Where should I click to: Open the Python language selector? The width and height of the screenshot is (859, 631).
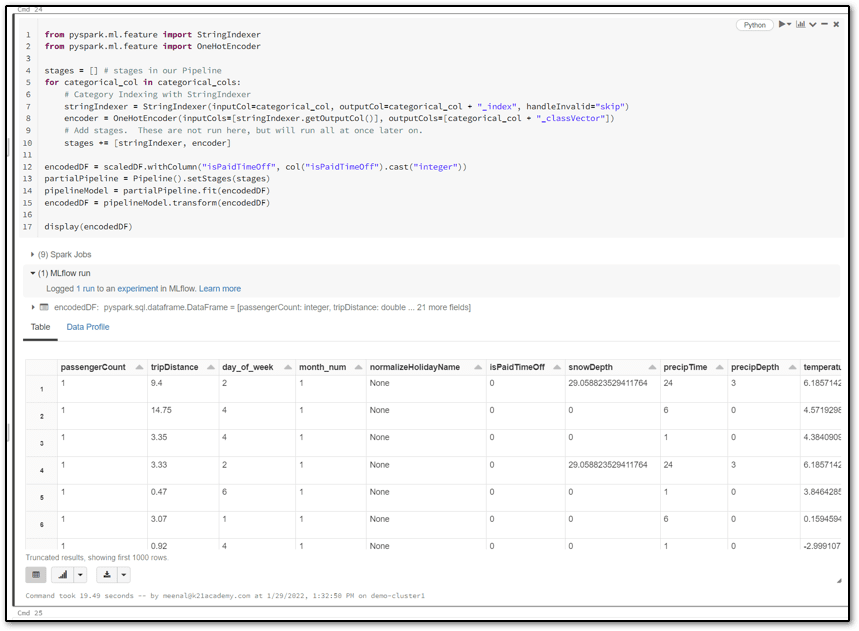[755, 24]
